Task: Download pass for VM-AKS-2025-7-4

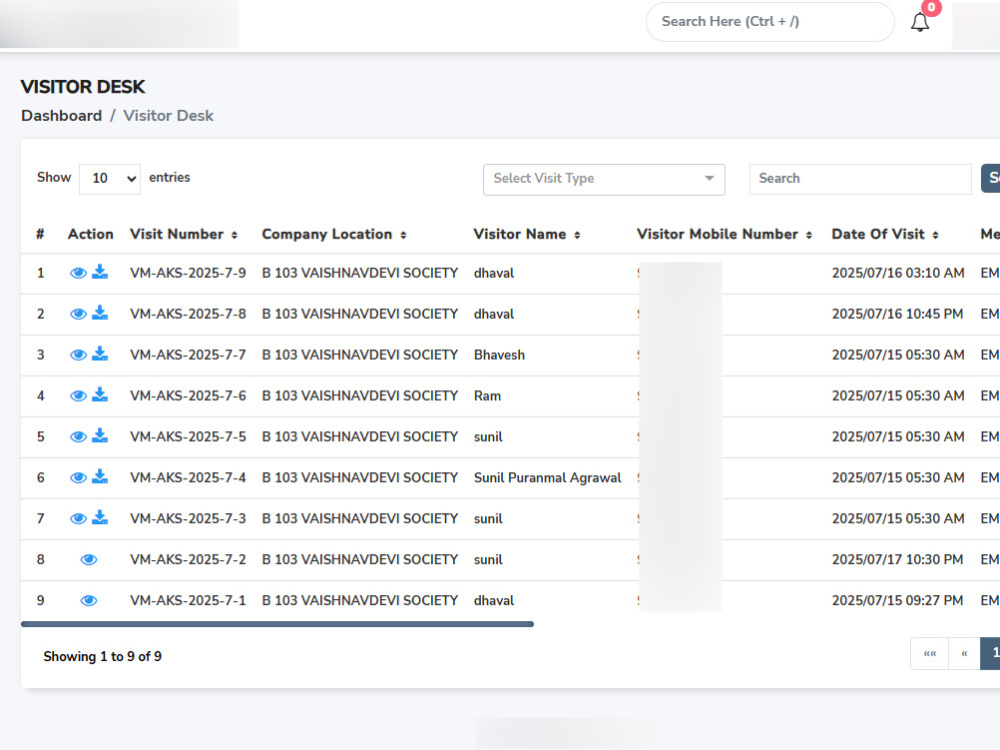Action: [100, 476]
